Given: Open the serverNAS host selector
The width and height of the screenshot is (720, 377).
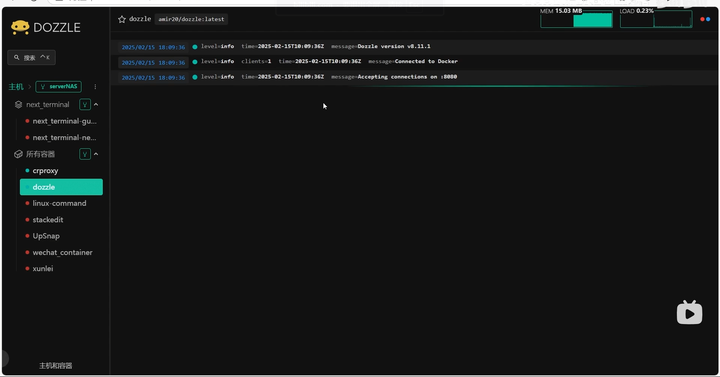Looking at the screenshot, I should point(59,86).
